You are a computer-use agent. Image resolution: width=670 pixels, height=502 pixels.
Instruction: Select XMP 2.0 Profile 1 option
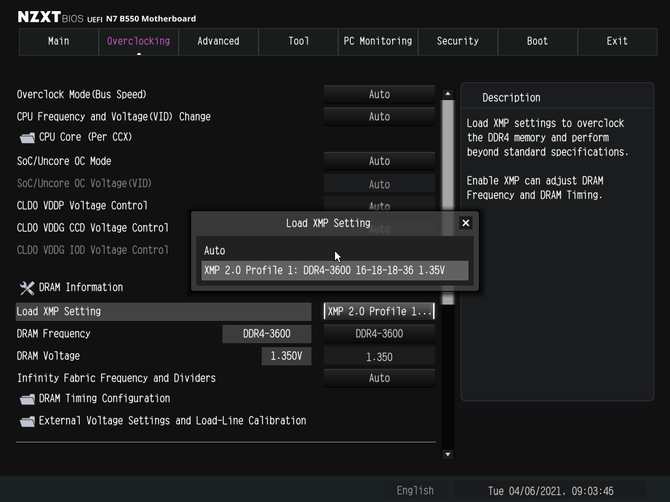(335, 270)
